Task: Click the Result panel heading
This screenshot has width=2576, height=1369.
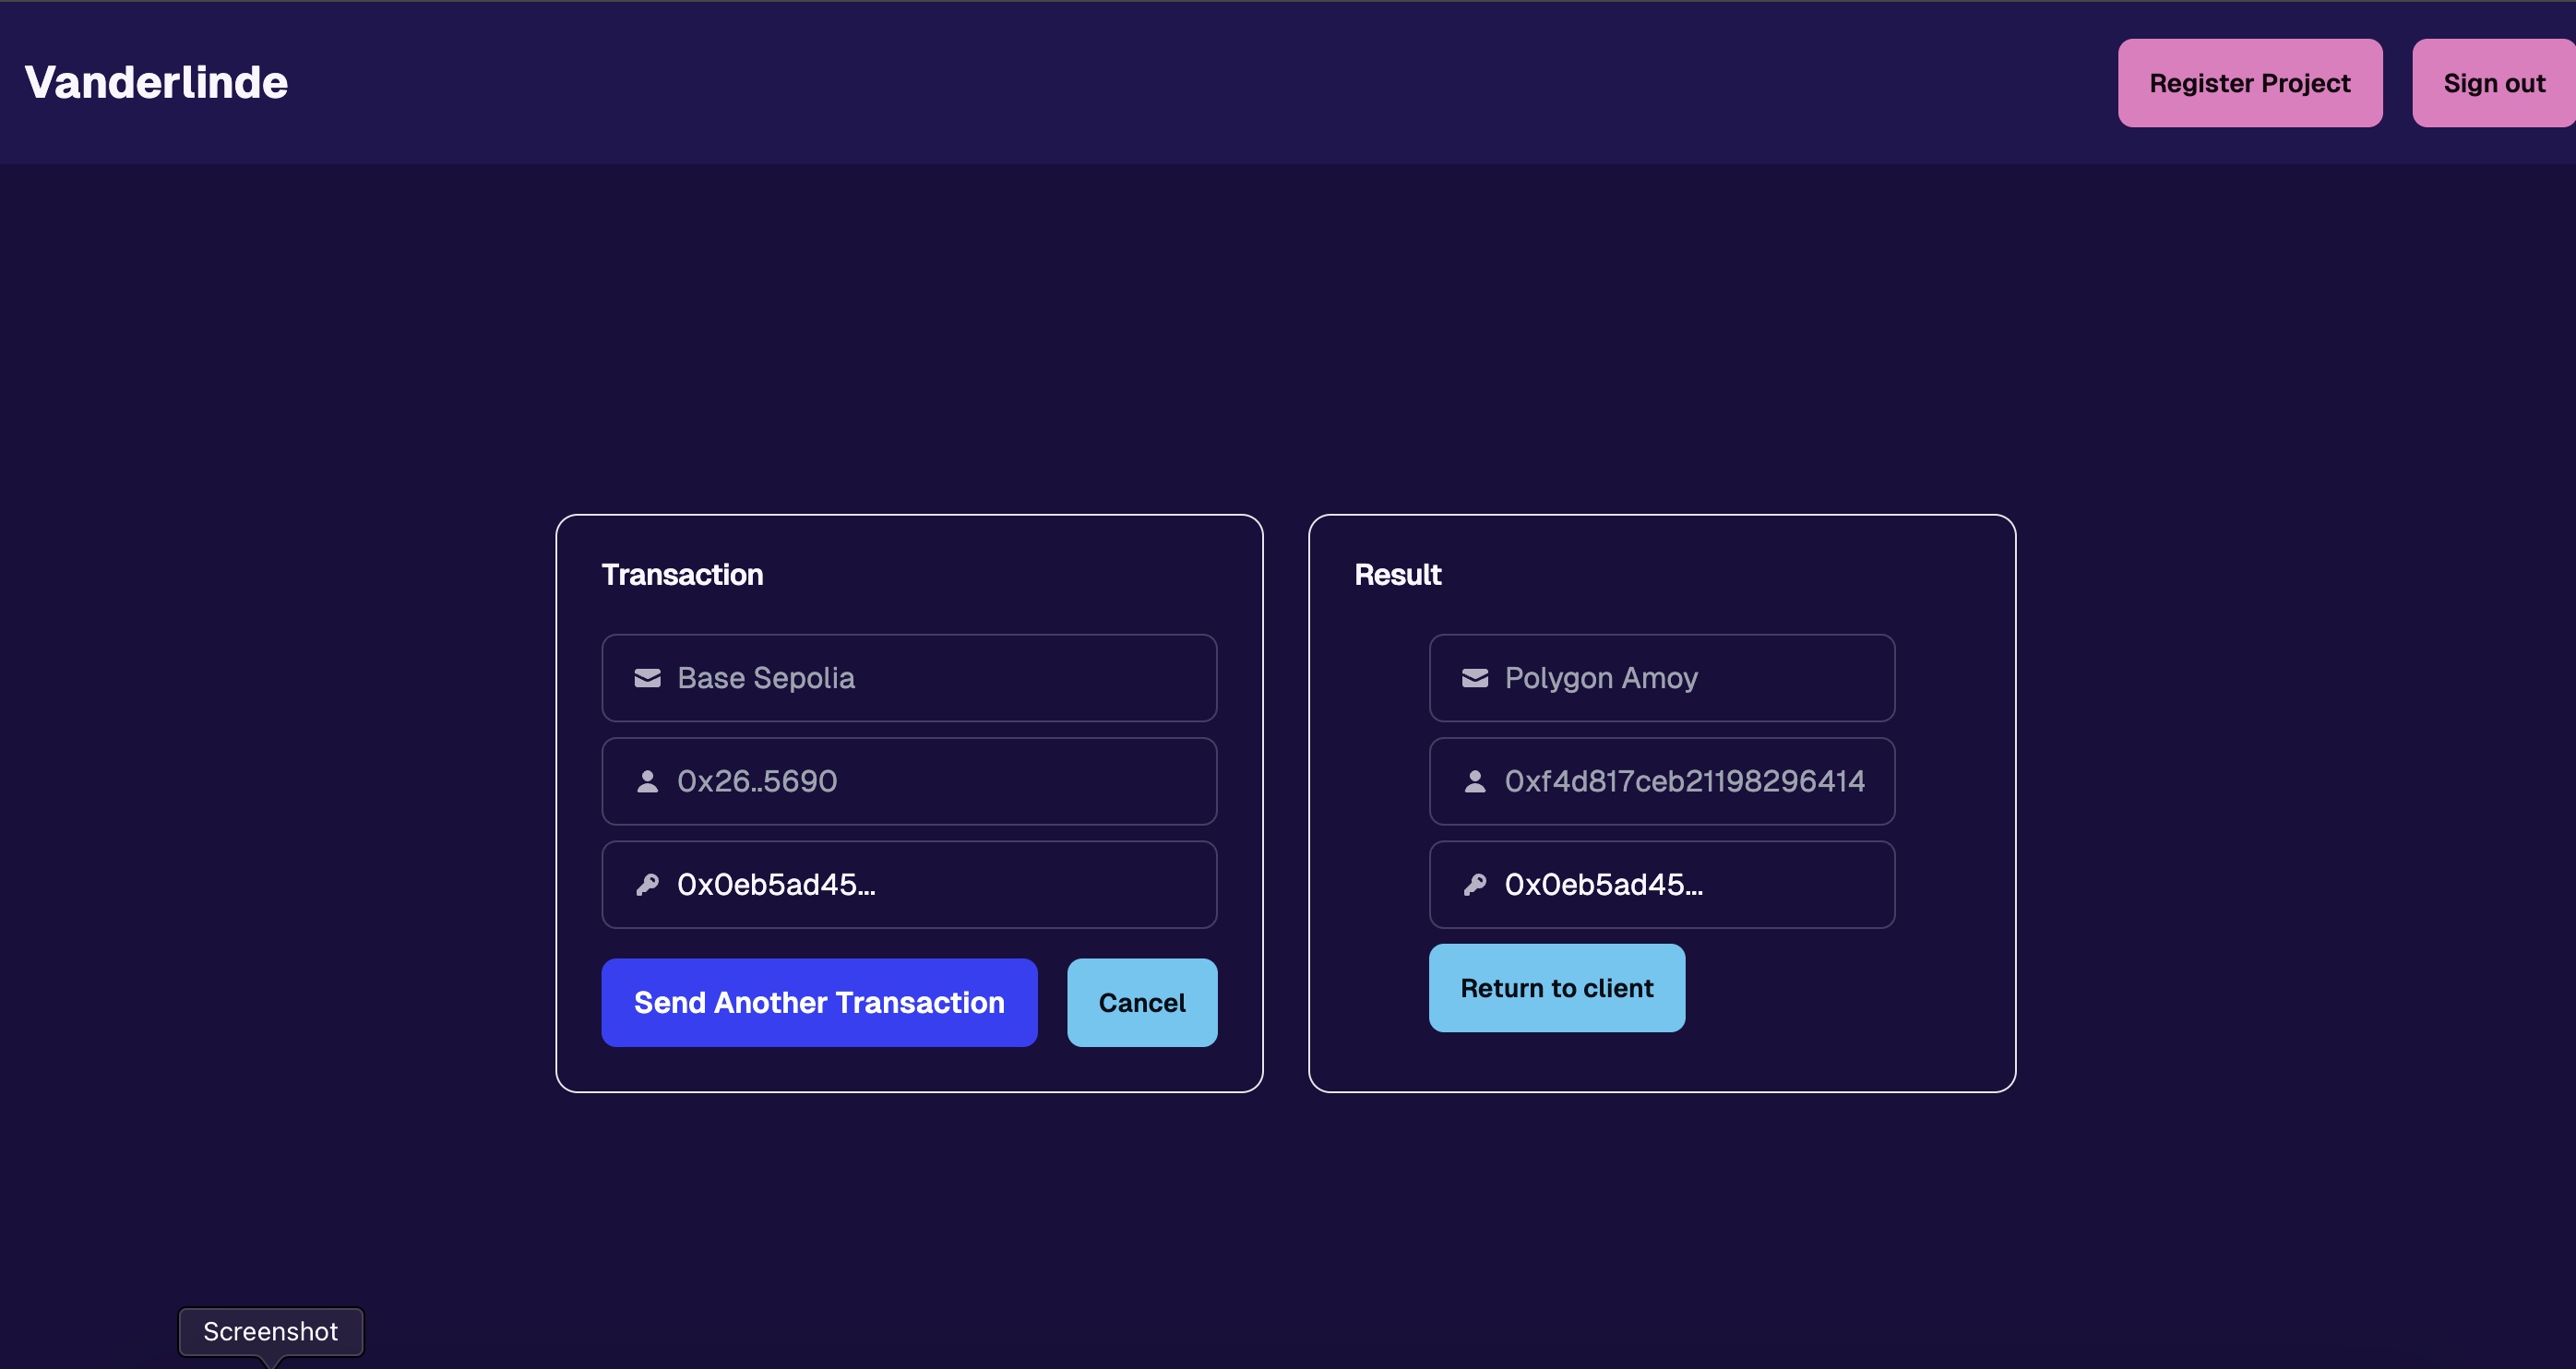Action: [1397, 574]
